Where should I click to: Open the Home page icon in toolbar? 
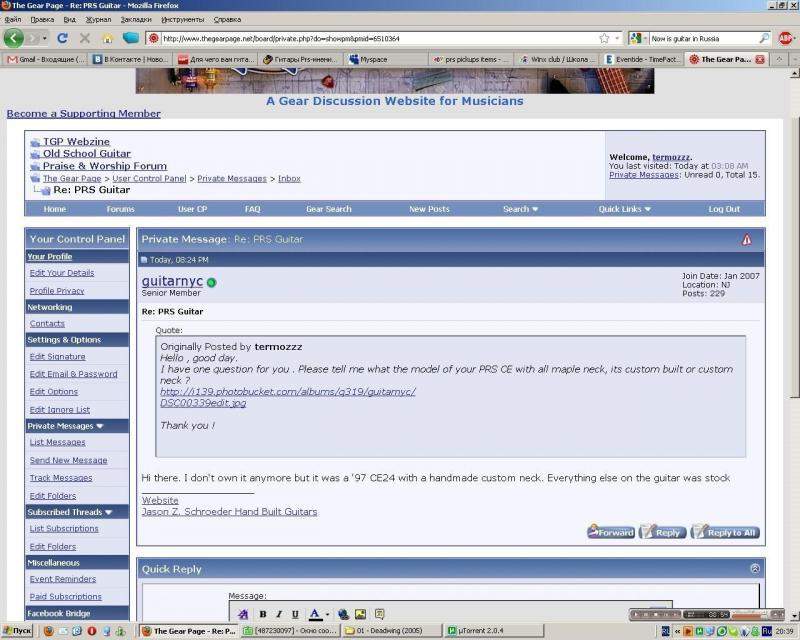coord(107,39)
